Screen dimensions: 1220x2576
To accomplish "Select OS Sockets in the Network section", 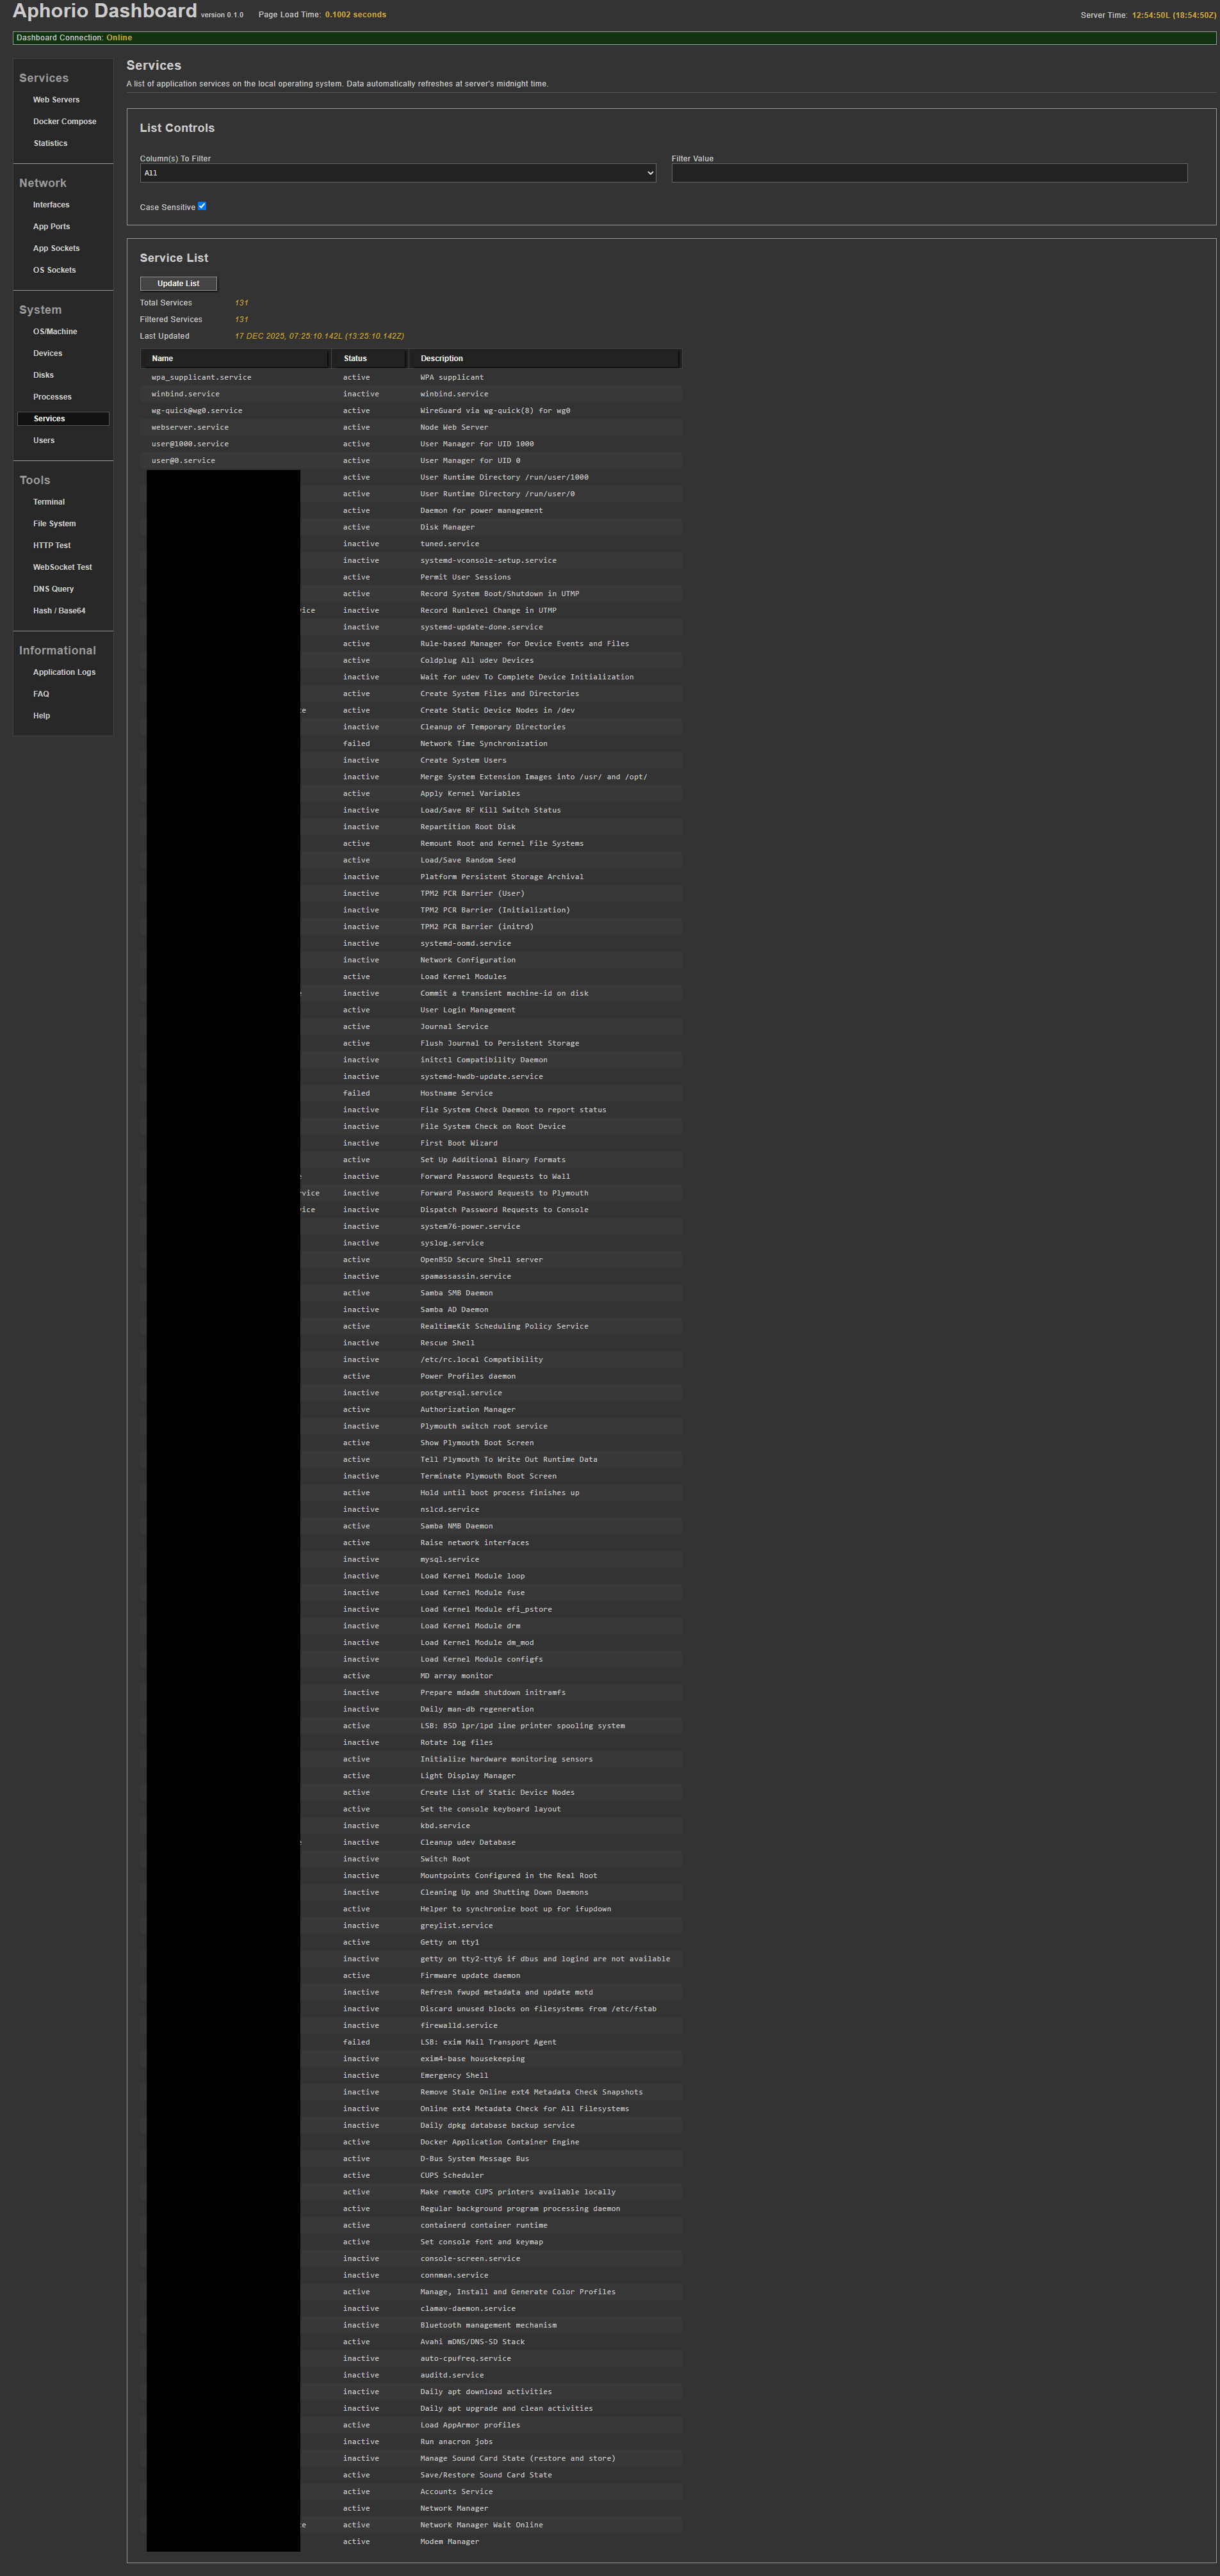I will (54, 270).
